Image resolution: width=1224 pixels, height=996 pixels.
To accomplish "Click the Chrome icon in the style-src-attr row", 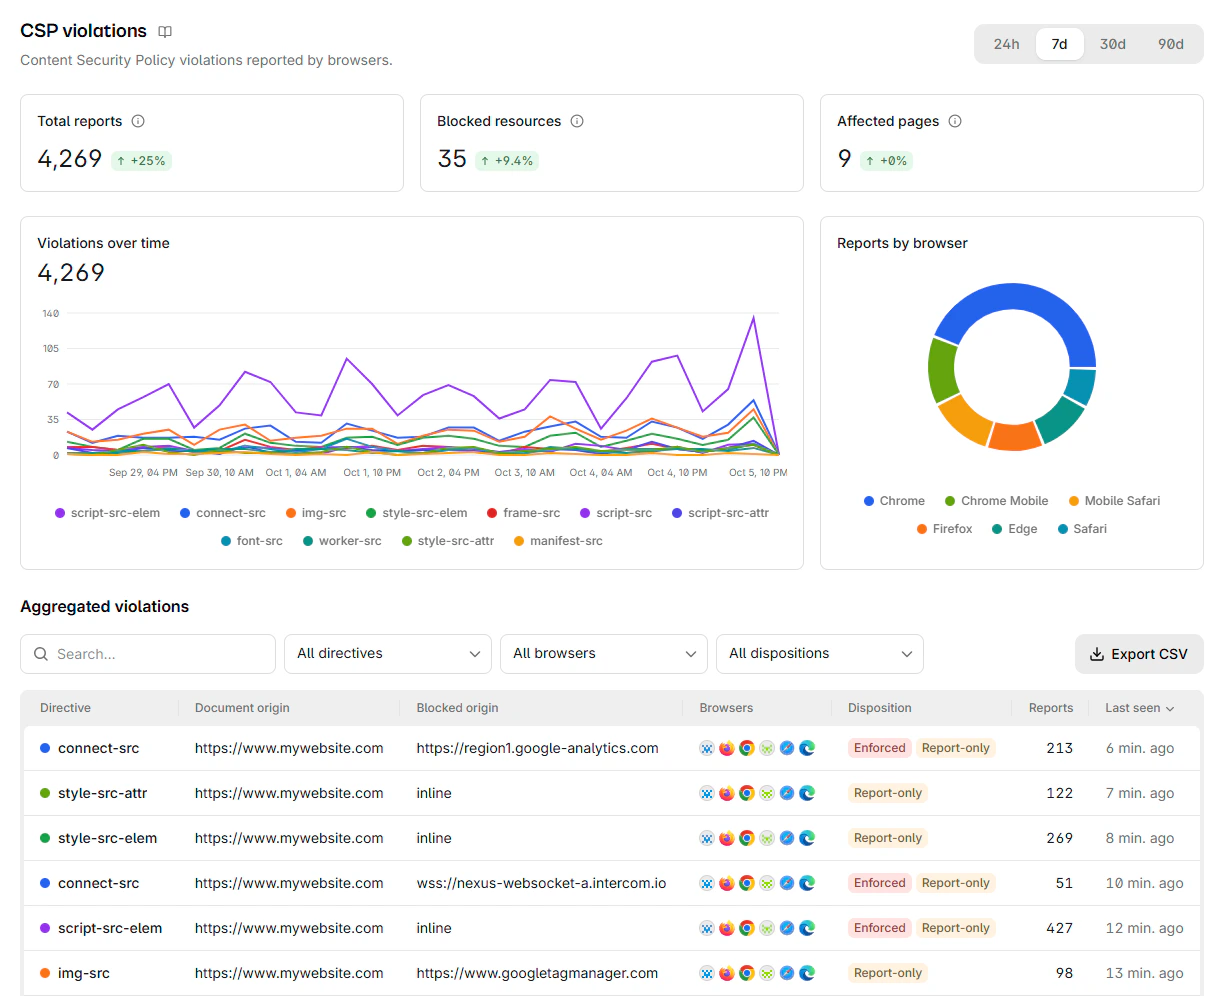I will (747, 793).
